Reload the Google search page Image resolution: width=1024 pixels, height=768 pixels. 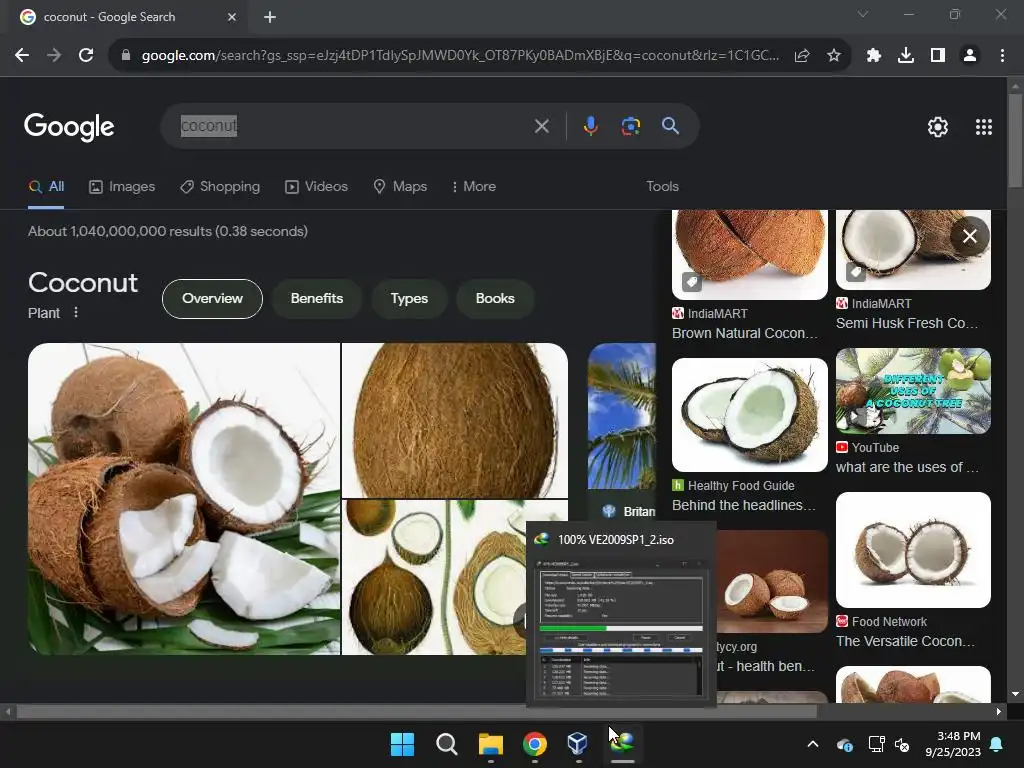[x=86, y=56]
